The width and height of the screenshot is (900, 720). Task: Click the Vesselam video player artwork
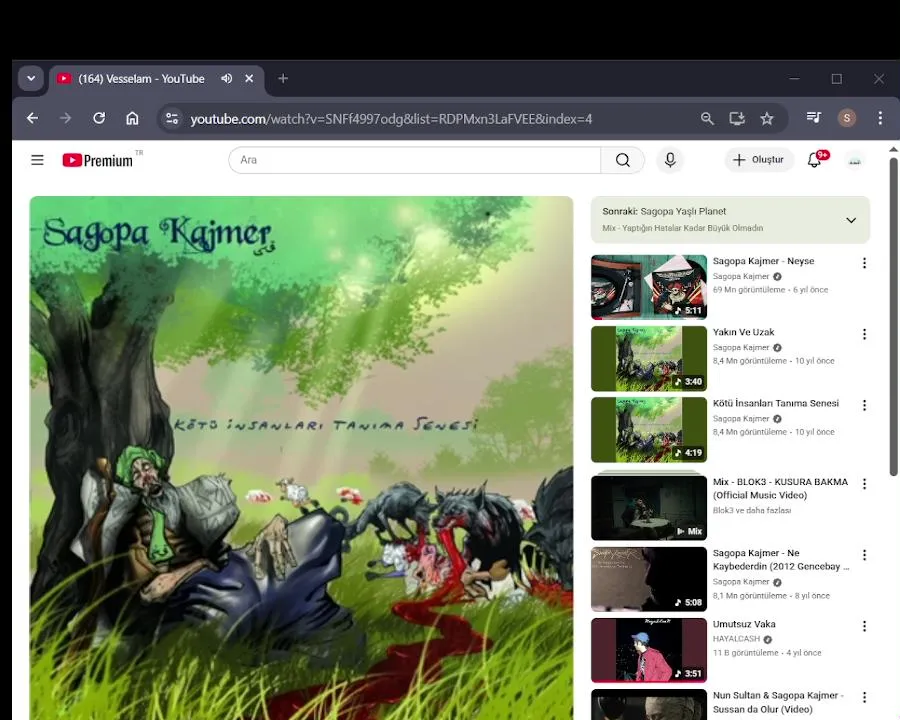(301, 458)
